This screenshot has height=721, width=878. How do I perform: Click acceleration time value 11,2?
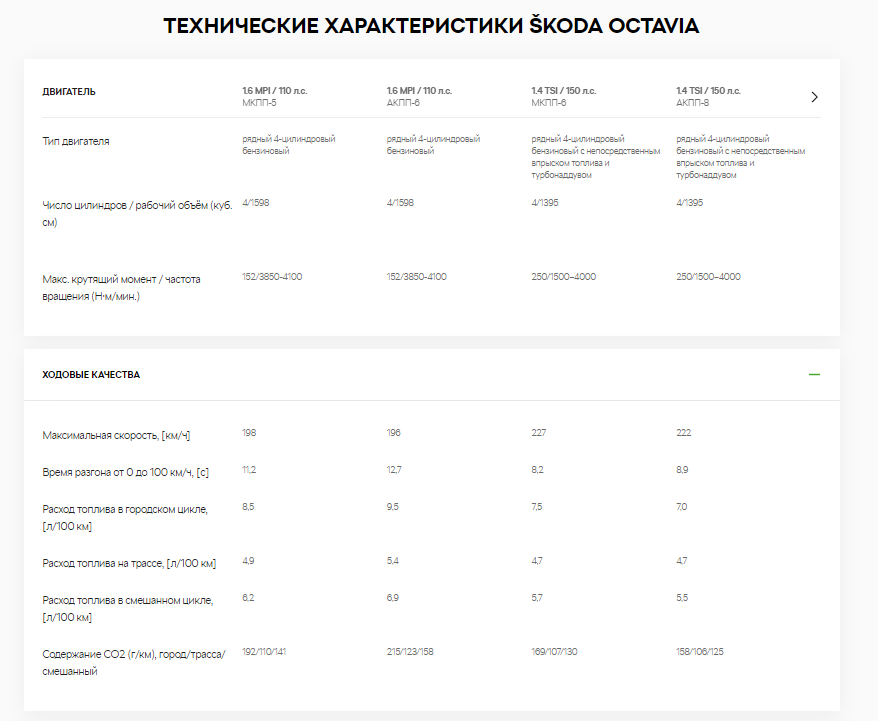[x=249, y=470]
